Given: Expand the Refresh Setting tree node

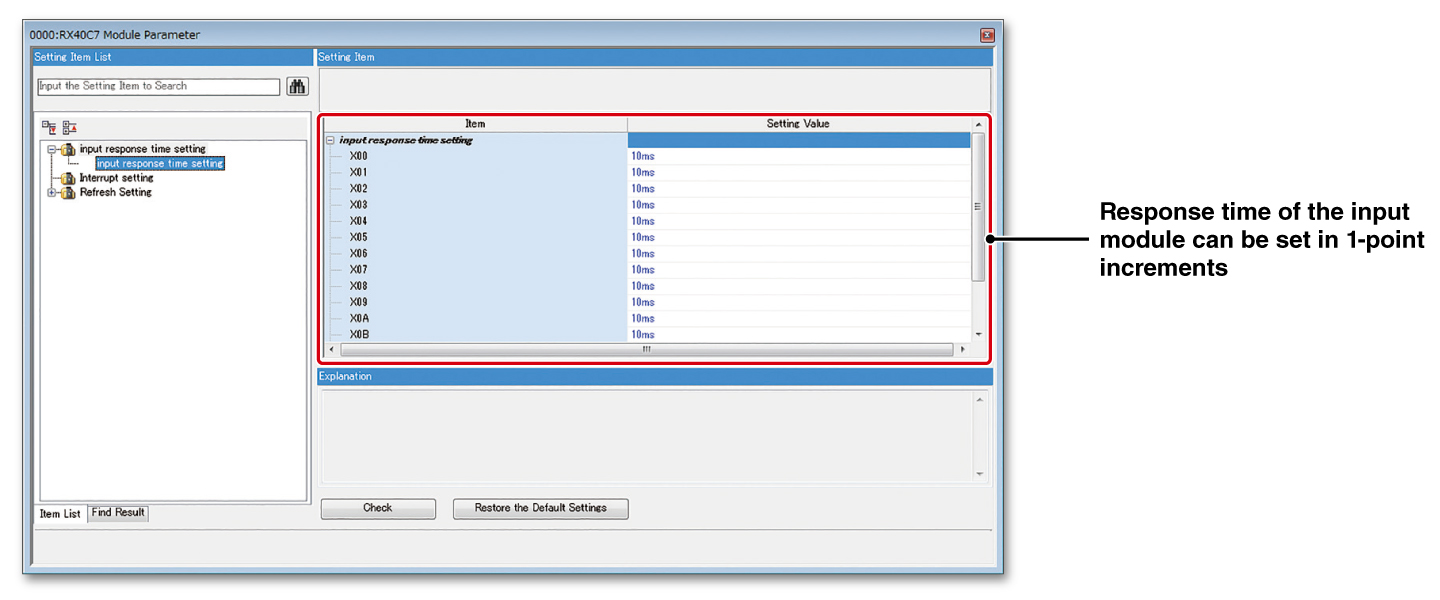Looking at the screenshot, I should tap(51, 192).
